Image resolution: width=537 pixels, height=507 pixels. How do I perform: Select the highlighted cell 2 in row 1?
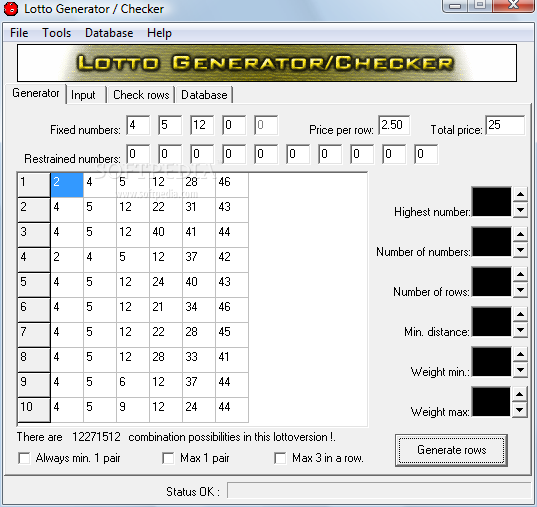[67, 185]
